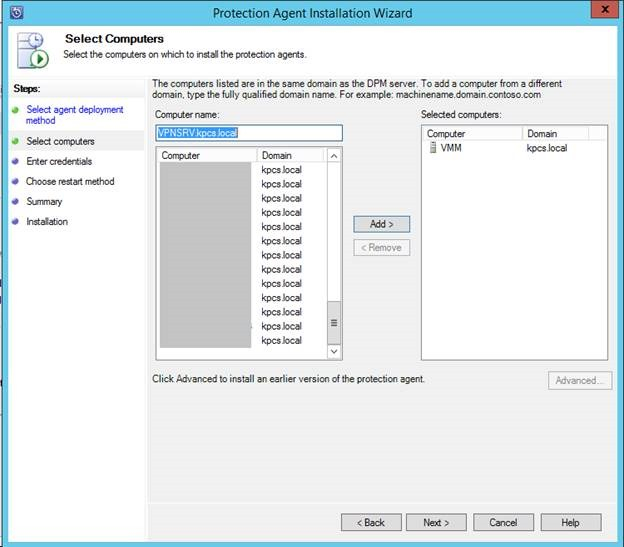
Task: Click blue bullet beside Installation step
Action: [x=15, y=222]
